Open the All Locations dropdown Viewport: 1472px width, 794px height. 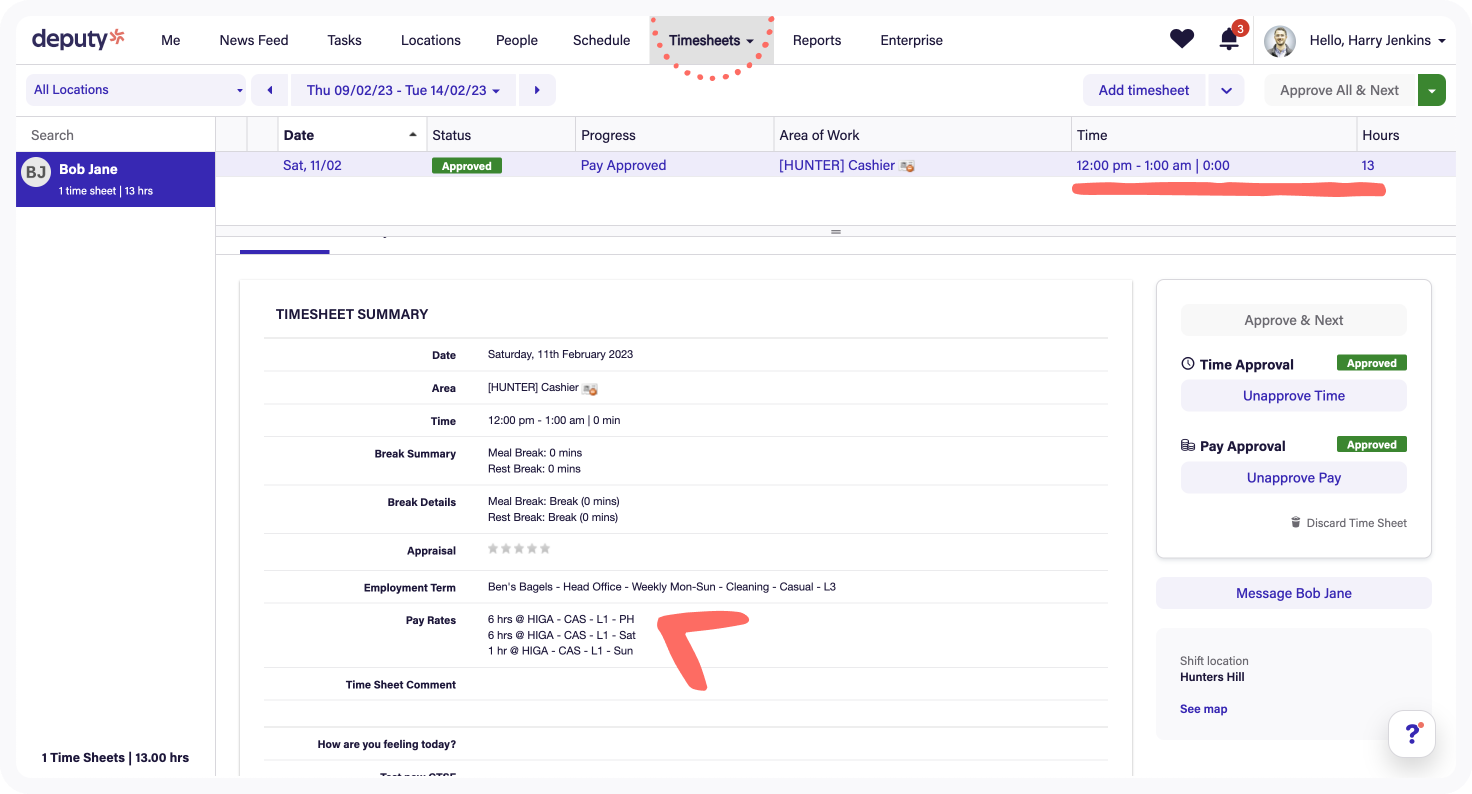[135, 89]
